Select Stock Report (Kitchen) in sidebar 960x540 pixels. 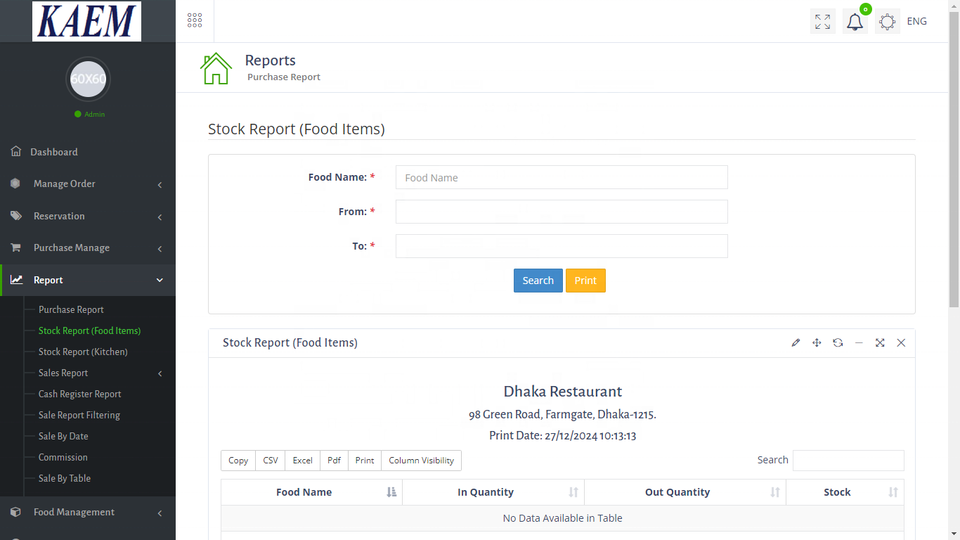(x=83, y=352)
